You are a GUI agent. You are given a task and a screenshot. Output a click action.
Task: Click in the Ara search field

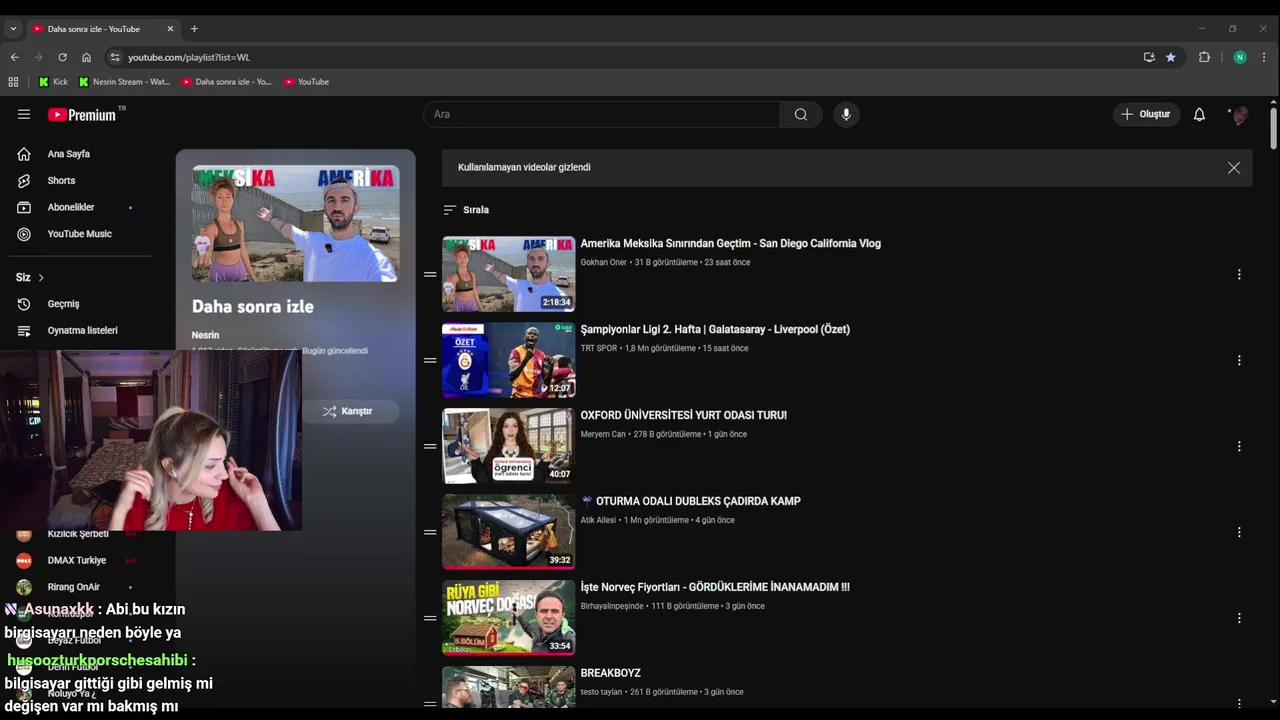click(601, 114)
